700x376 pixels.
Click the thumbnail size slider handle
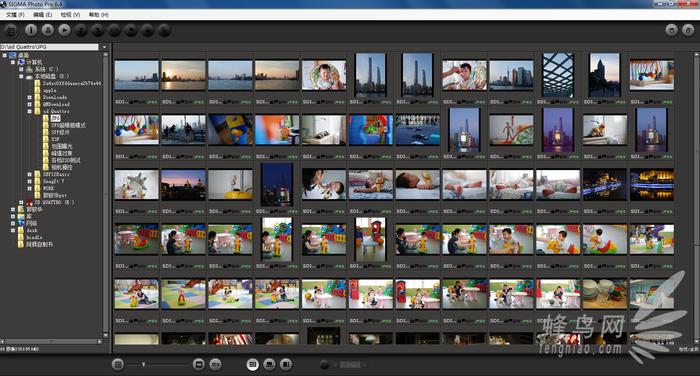143,364
